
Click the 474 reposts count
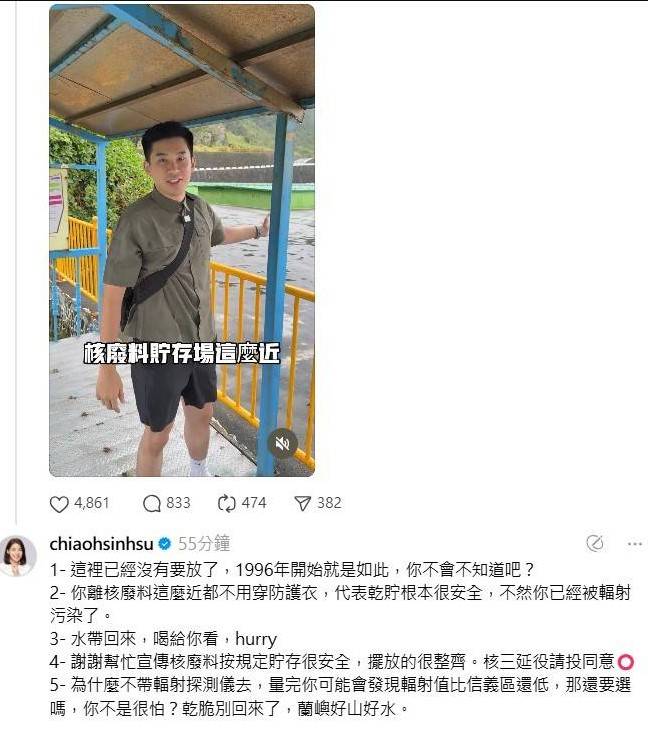[254, 503]
